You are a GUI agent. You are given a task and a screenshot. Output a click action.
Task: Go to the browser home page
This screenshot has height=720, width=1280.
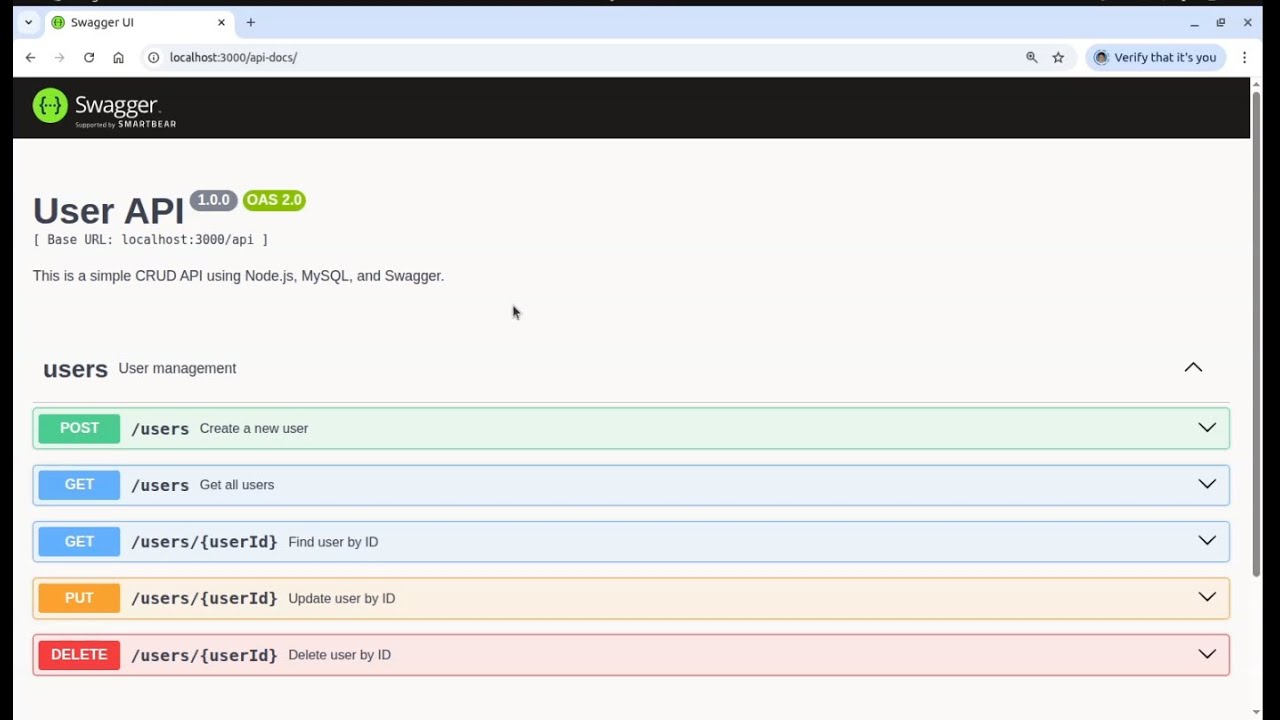pyautogui.click(x=118, y=58)
